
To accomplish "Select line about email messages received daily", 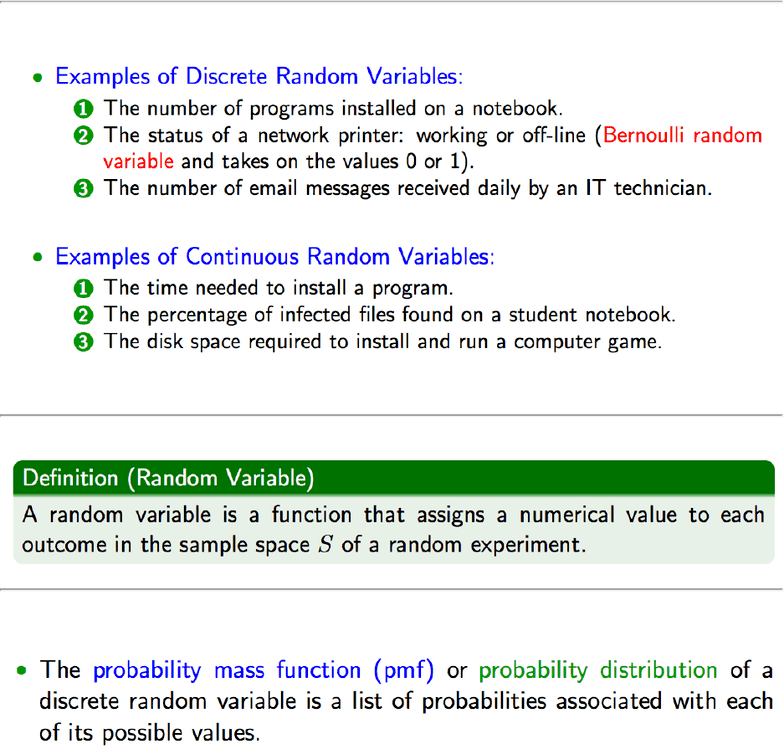I will point(408,188).
